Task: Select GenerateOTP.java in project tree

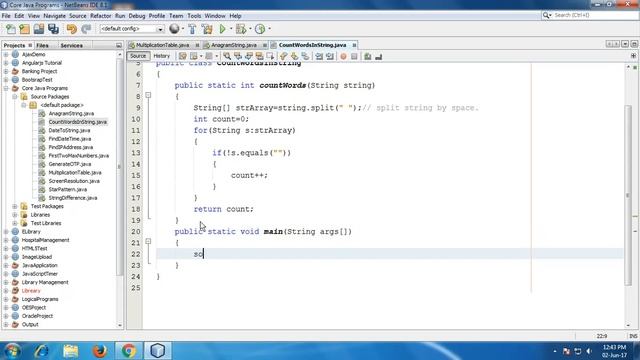Action: click(69, 164)
